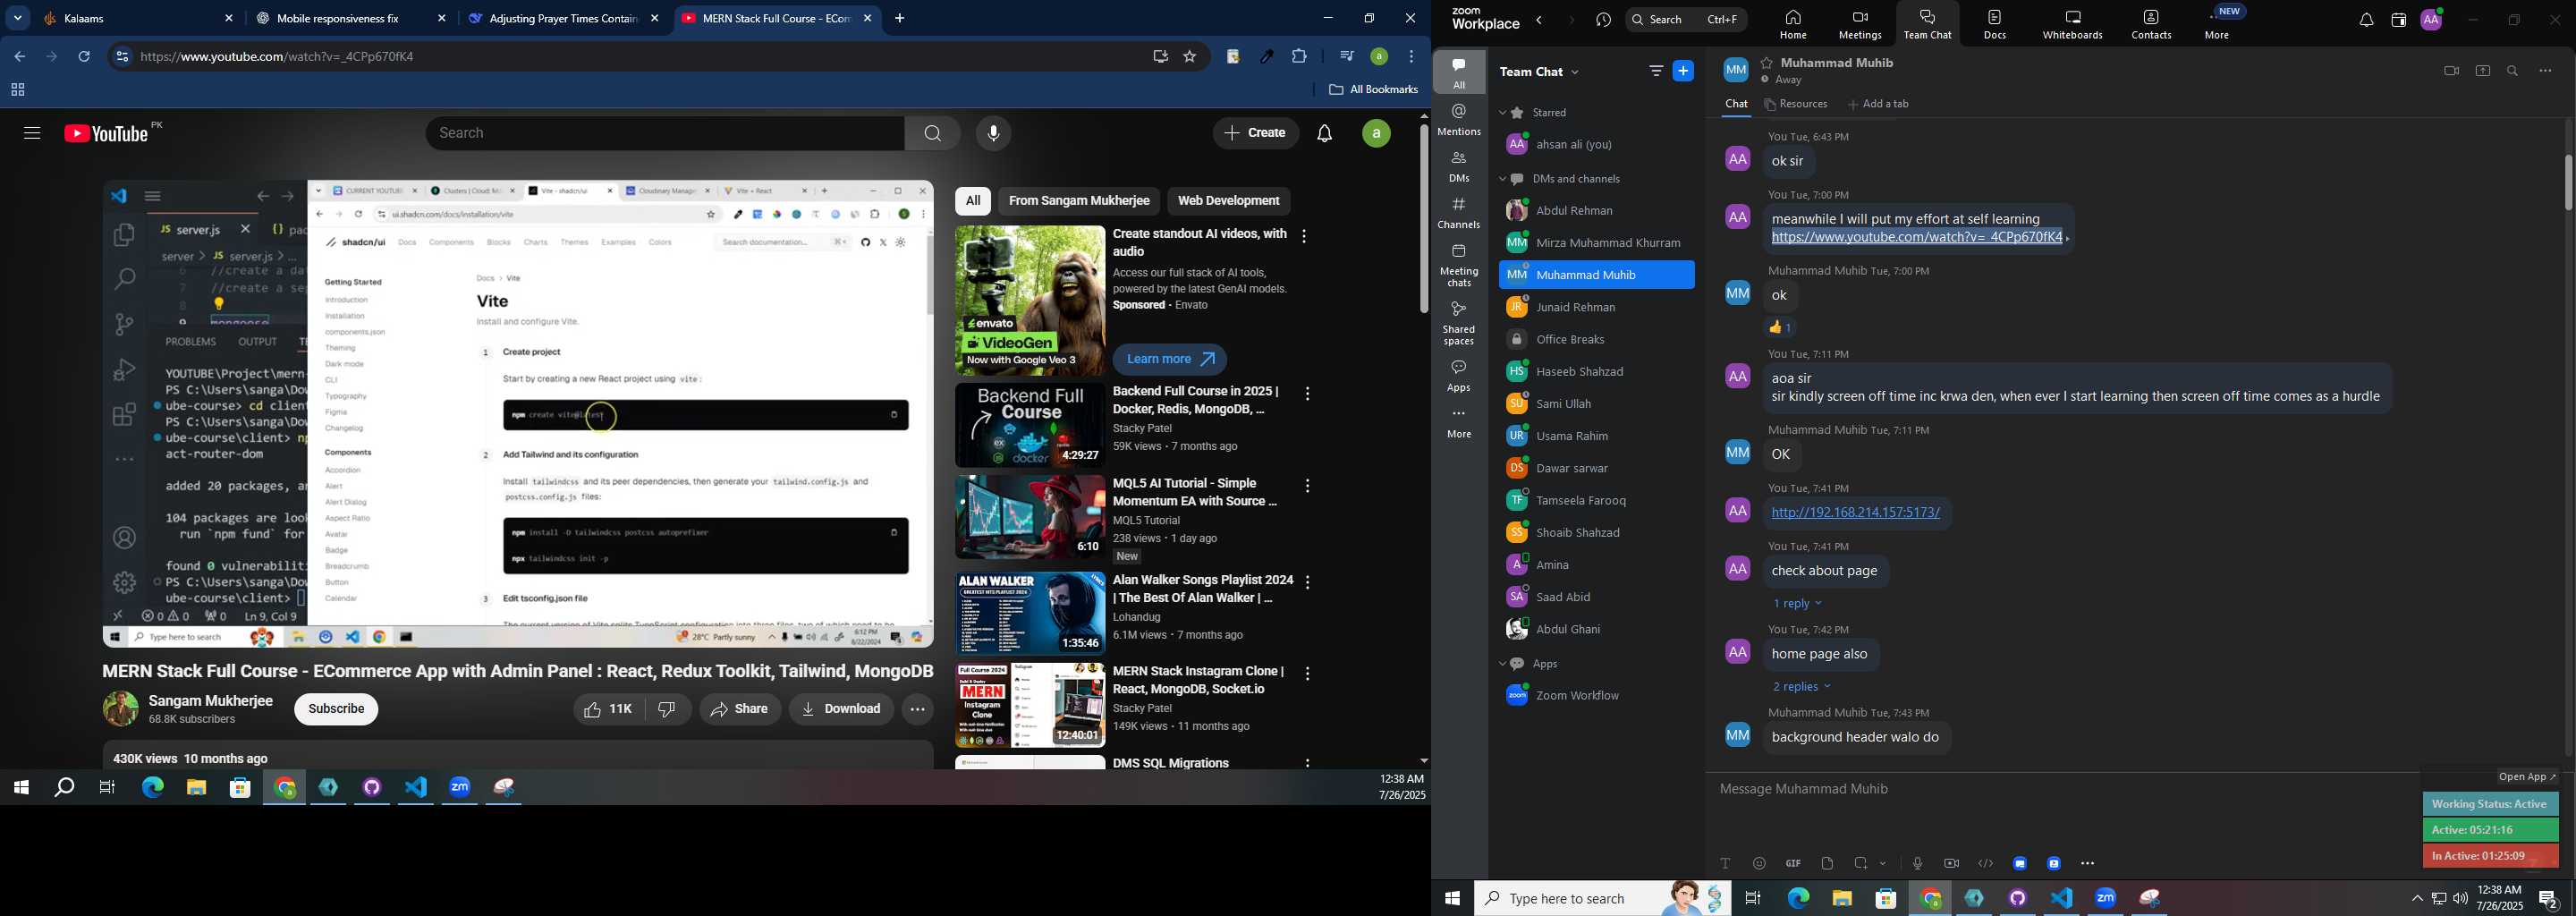Open the Zoom calendar panel icon

point(2398,20)
